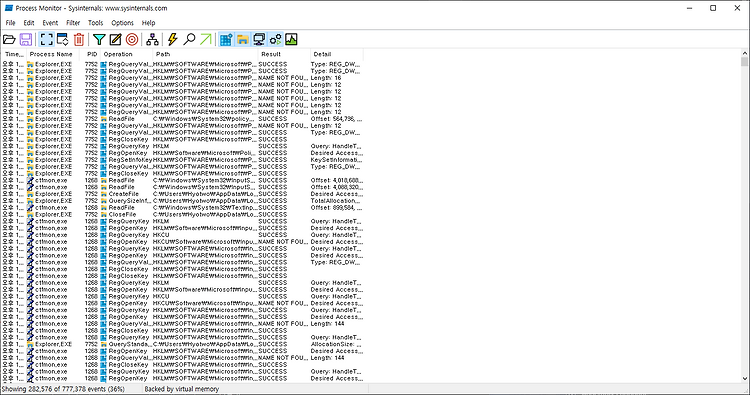
Task: Click the Result column header
Action: pos(284,54)
